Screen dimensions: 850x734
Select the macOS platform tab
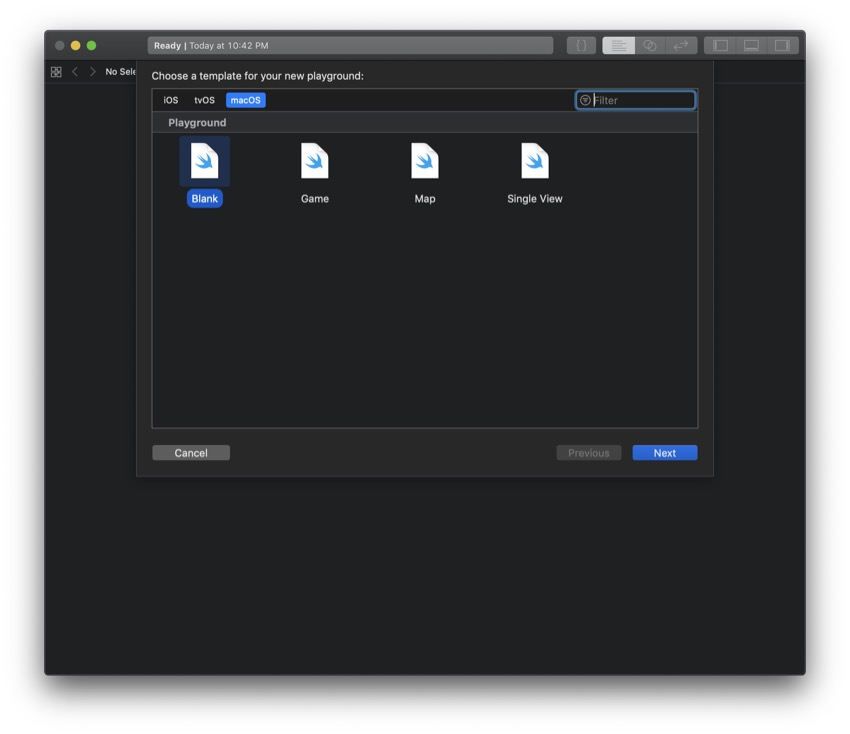246,100
